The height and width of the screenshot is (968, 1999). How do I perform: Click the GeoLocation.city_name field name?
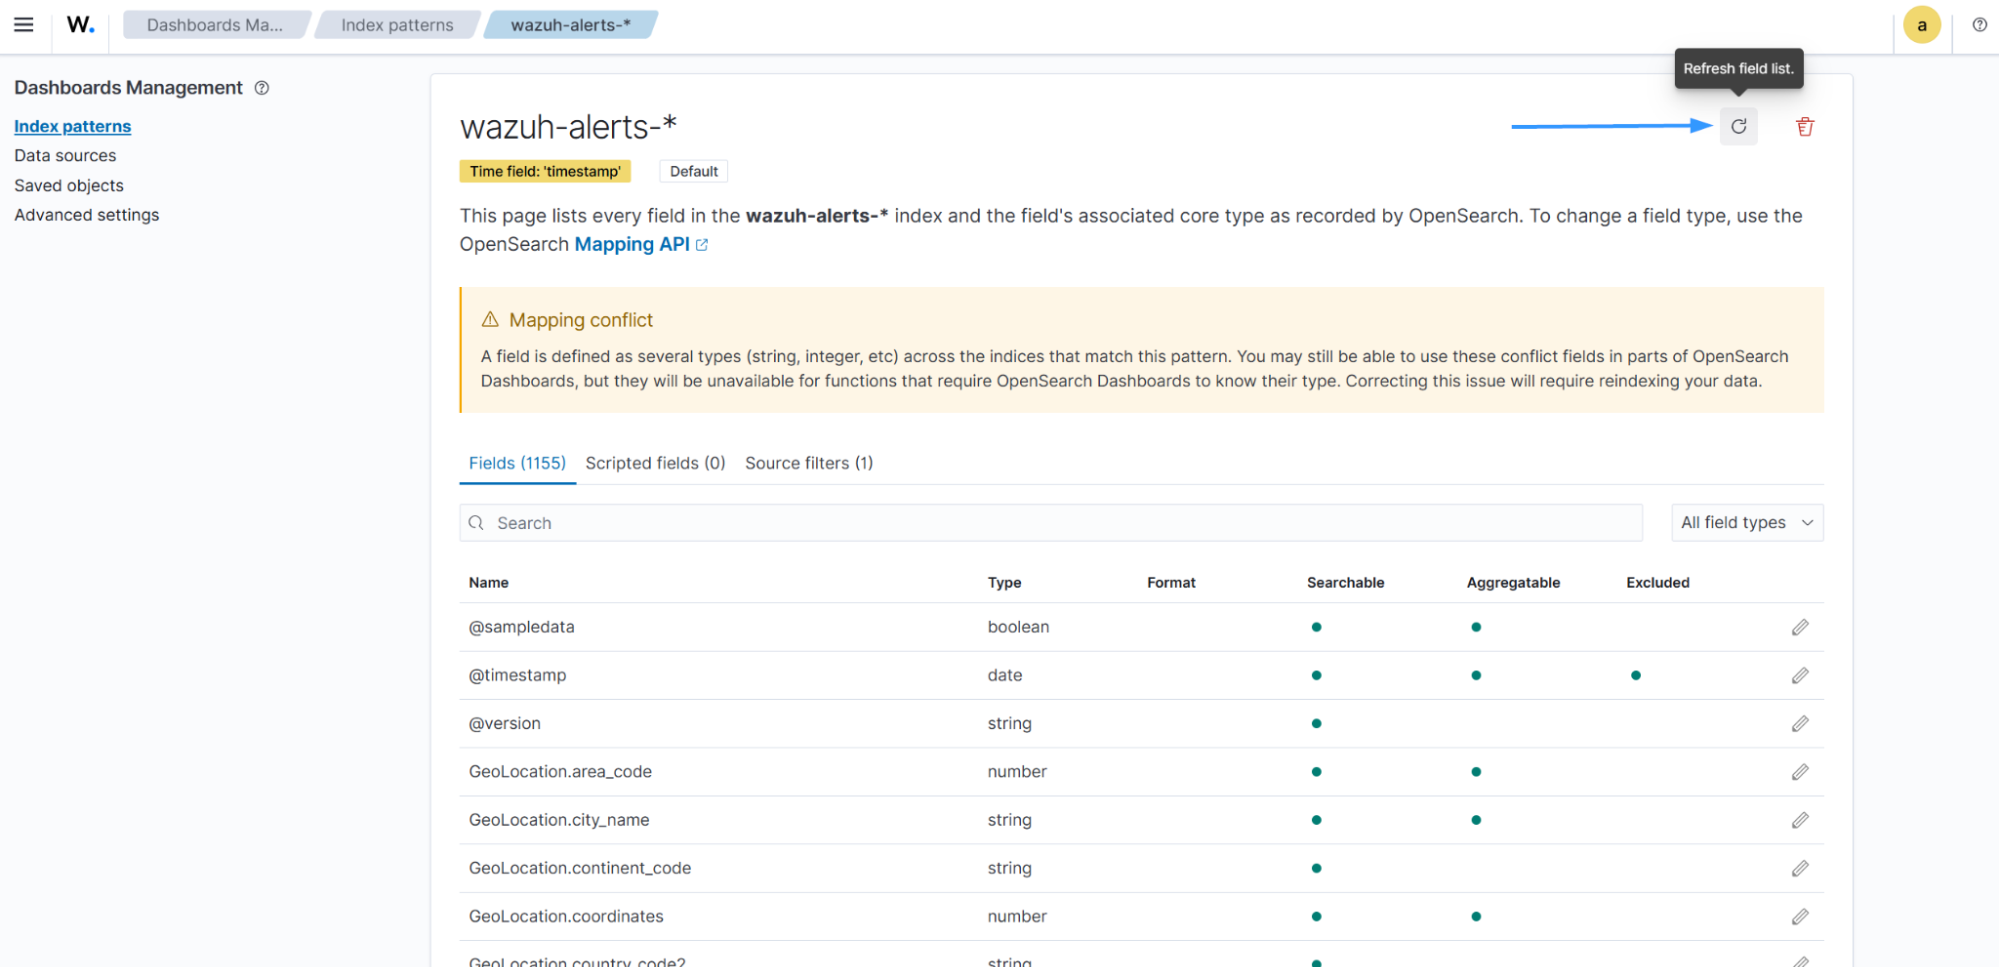pos(558,820)
